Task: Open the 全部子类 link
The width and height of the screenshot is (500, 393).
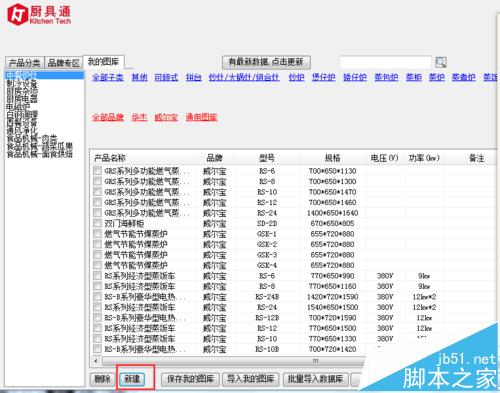Action: pos(108,77)
